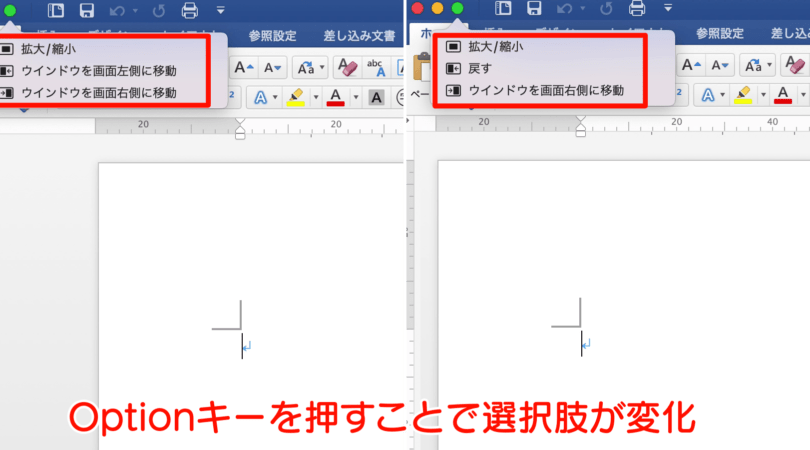
Task: Apply text effects A in right window
Action: click(708, 95)
